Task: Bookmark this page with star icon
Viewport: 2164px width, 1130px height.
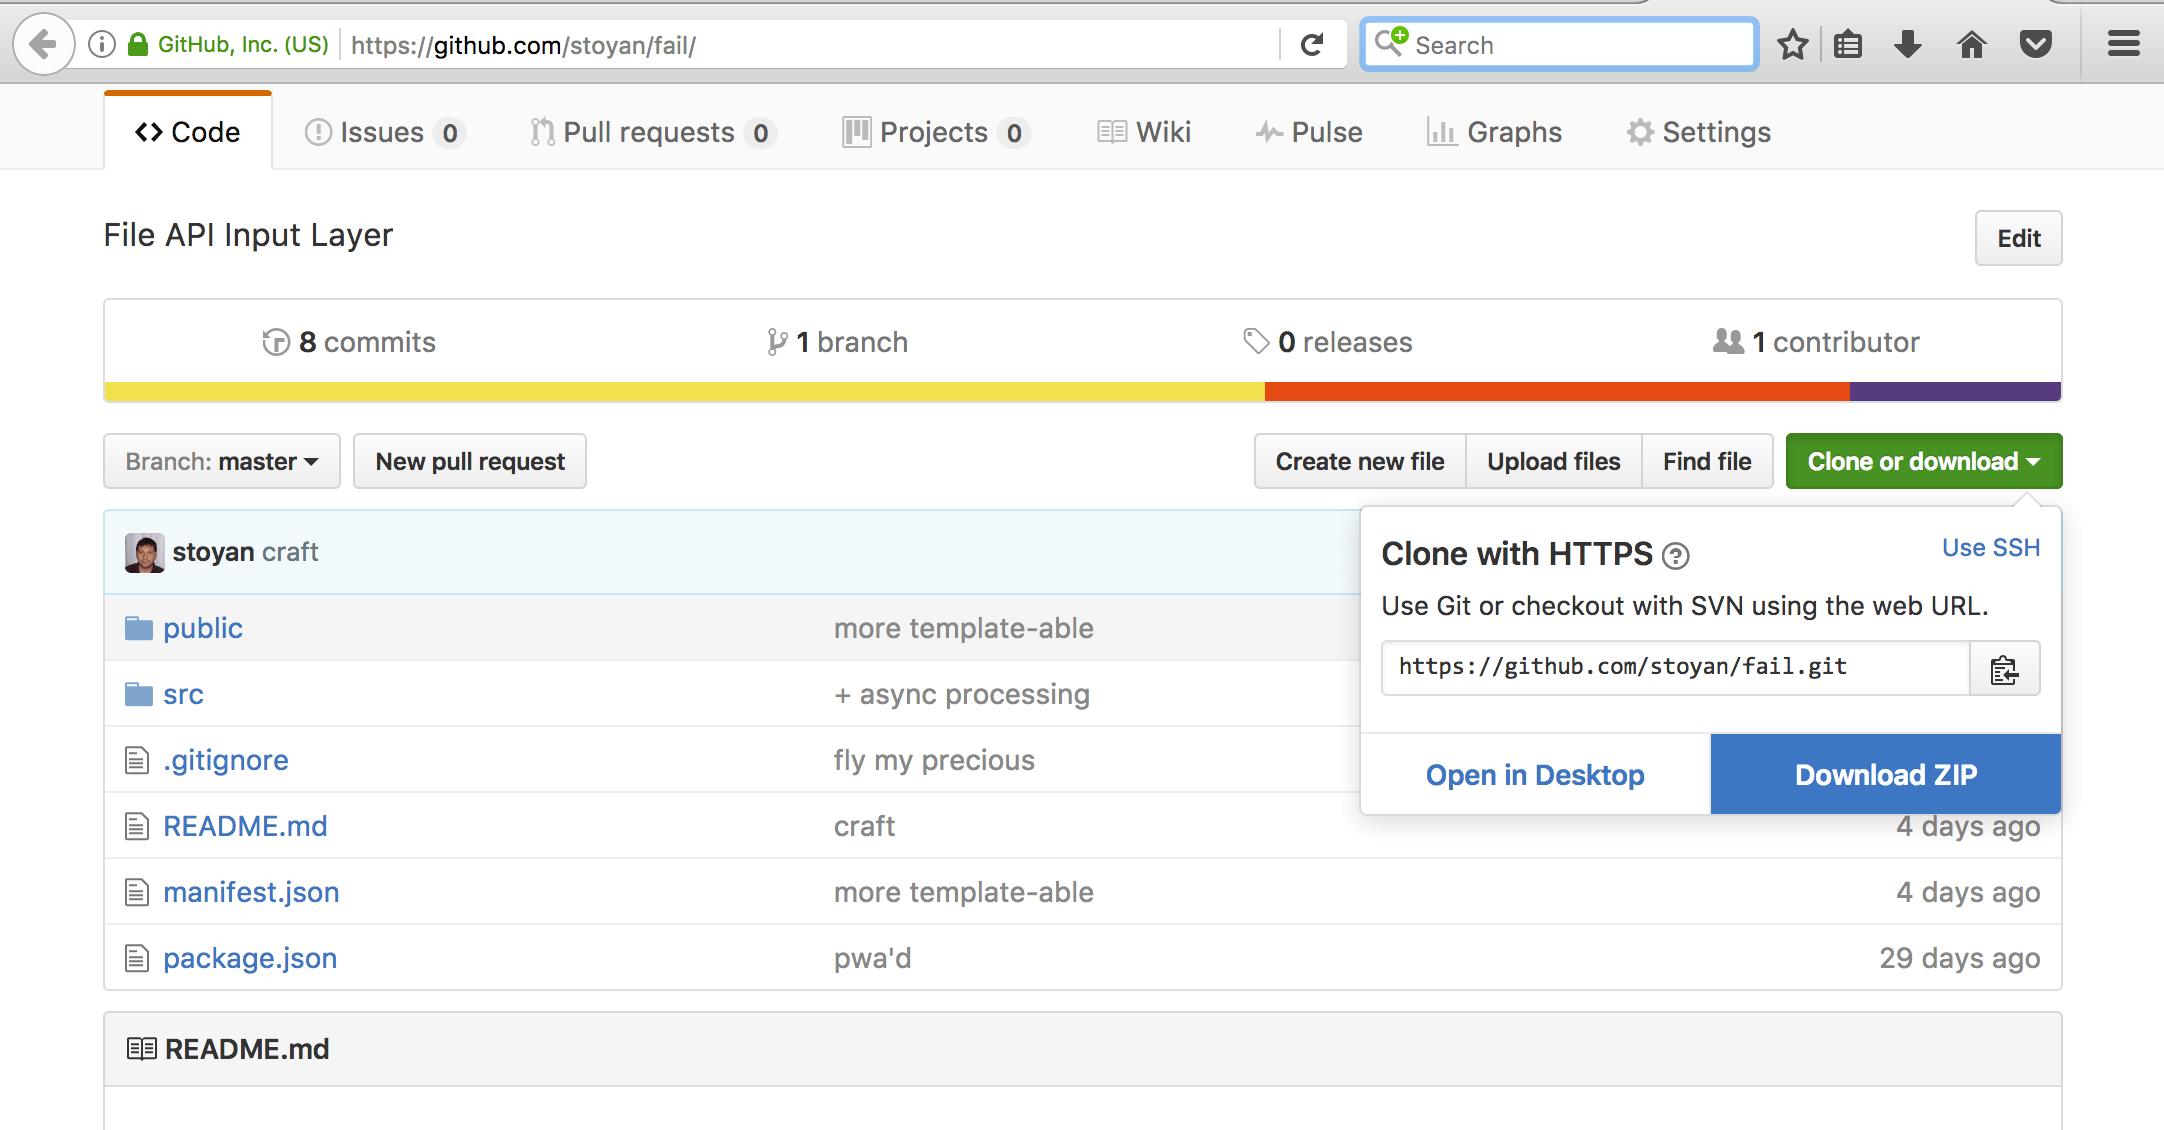Action: pos(1792,45)
